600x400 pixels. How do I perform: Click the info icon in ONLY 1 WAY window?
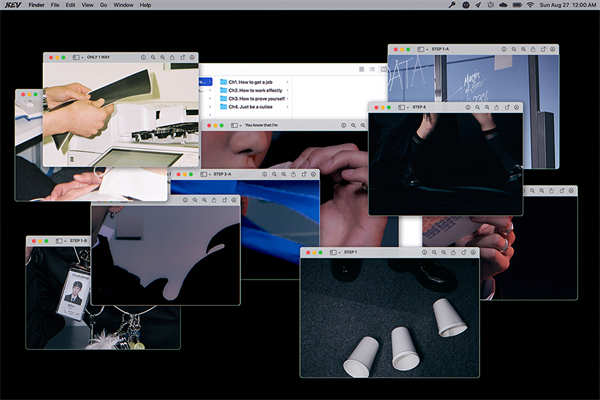click(x=143, y=57)
